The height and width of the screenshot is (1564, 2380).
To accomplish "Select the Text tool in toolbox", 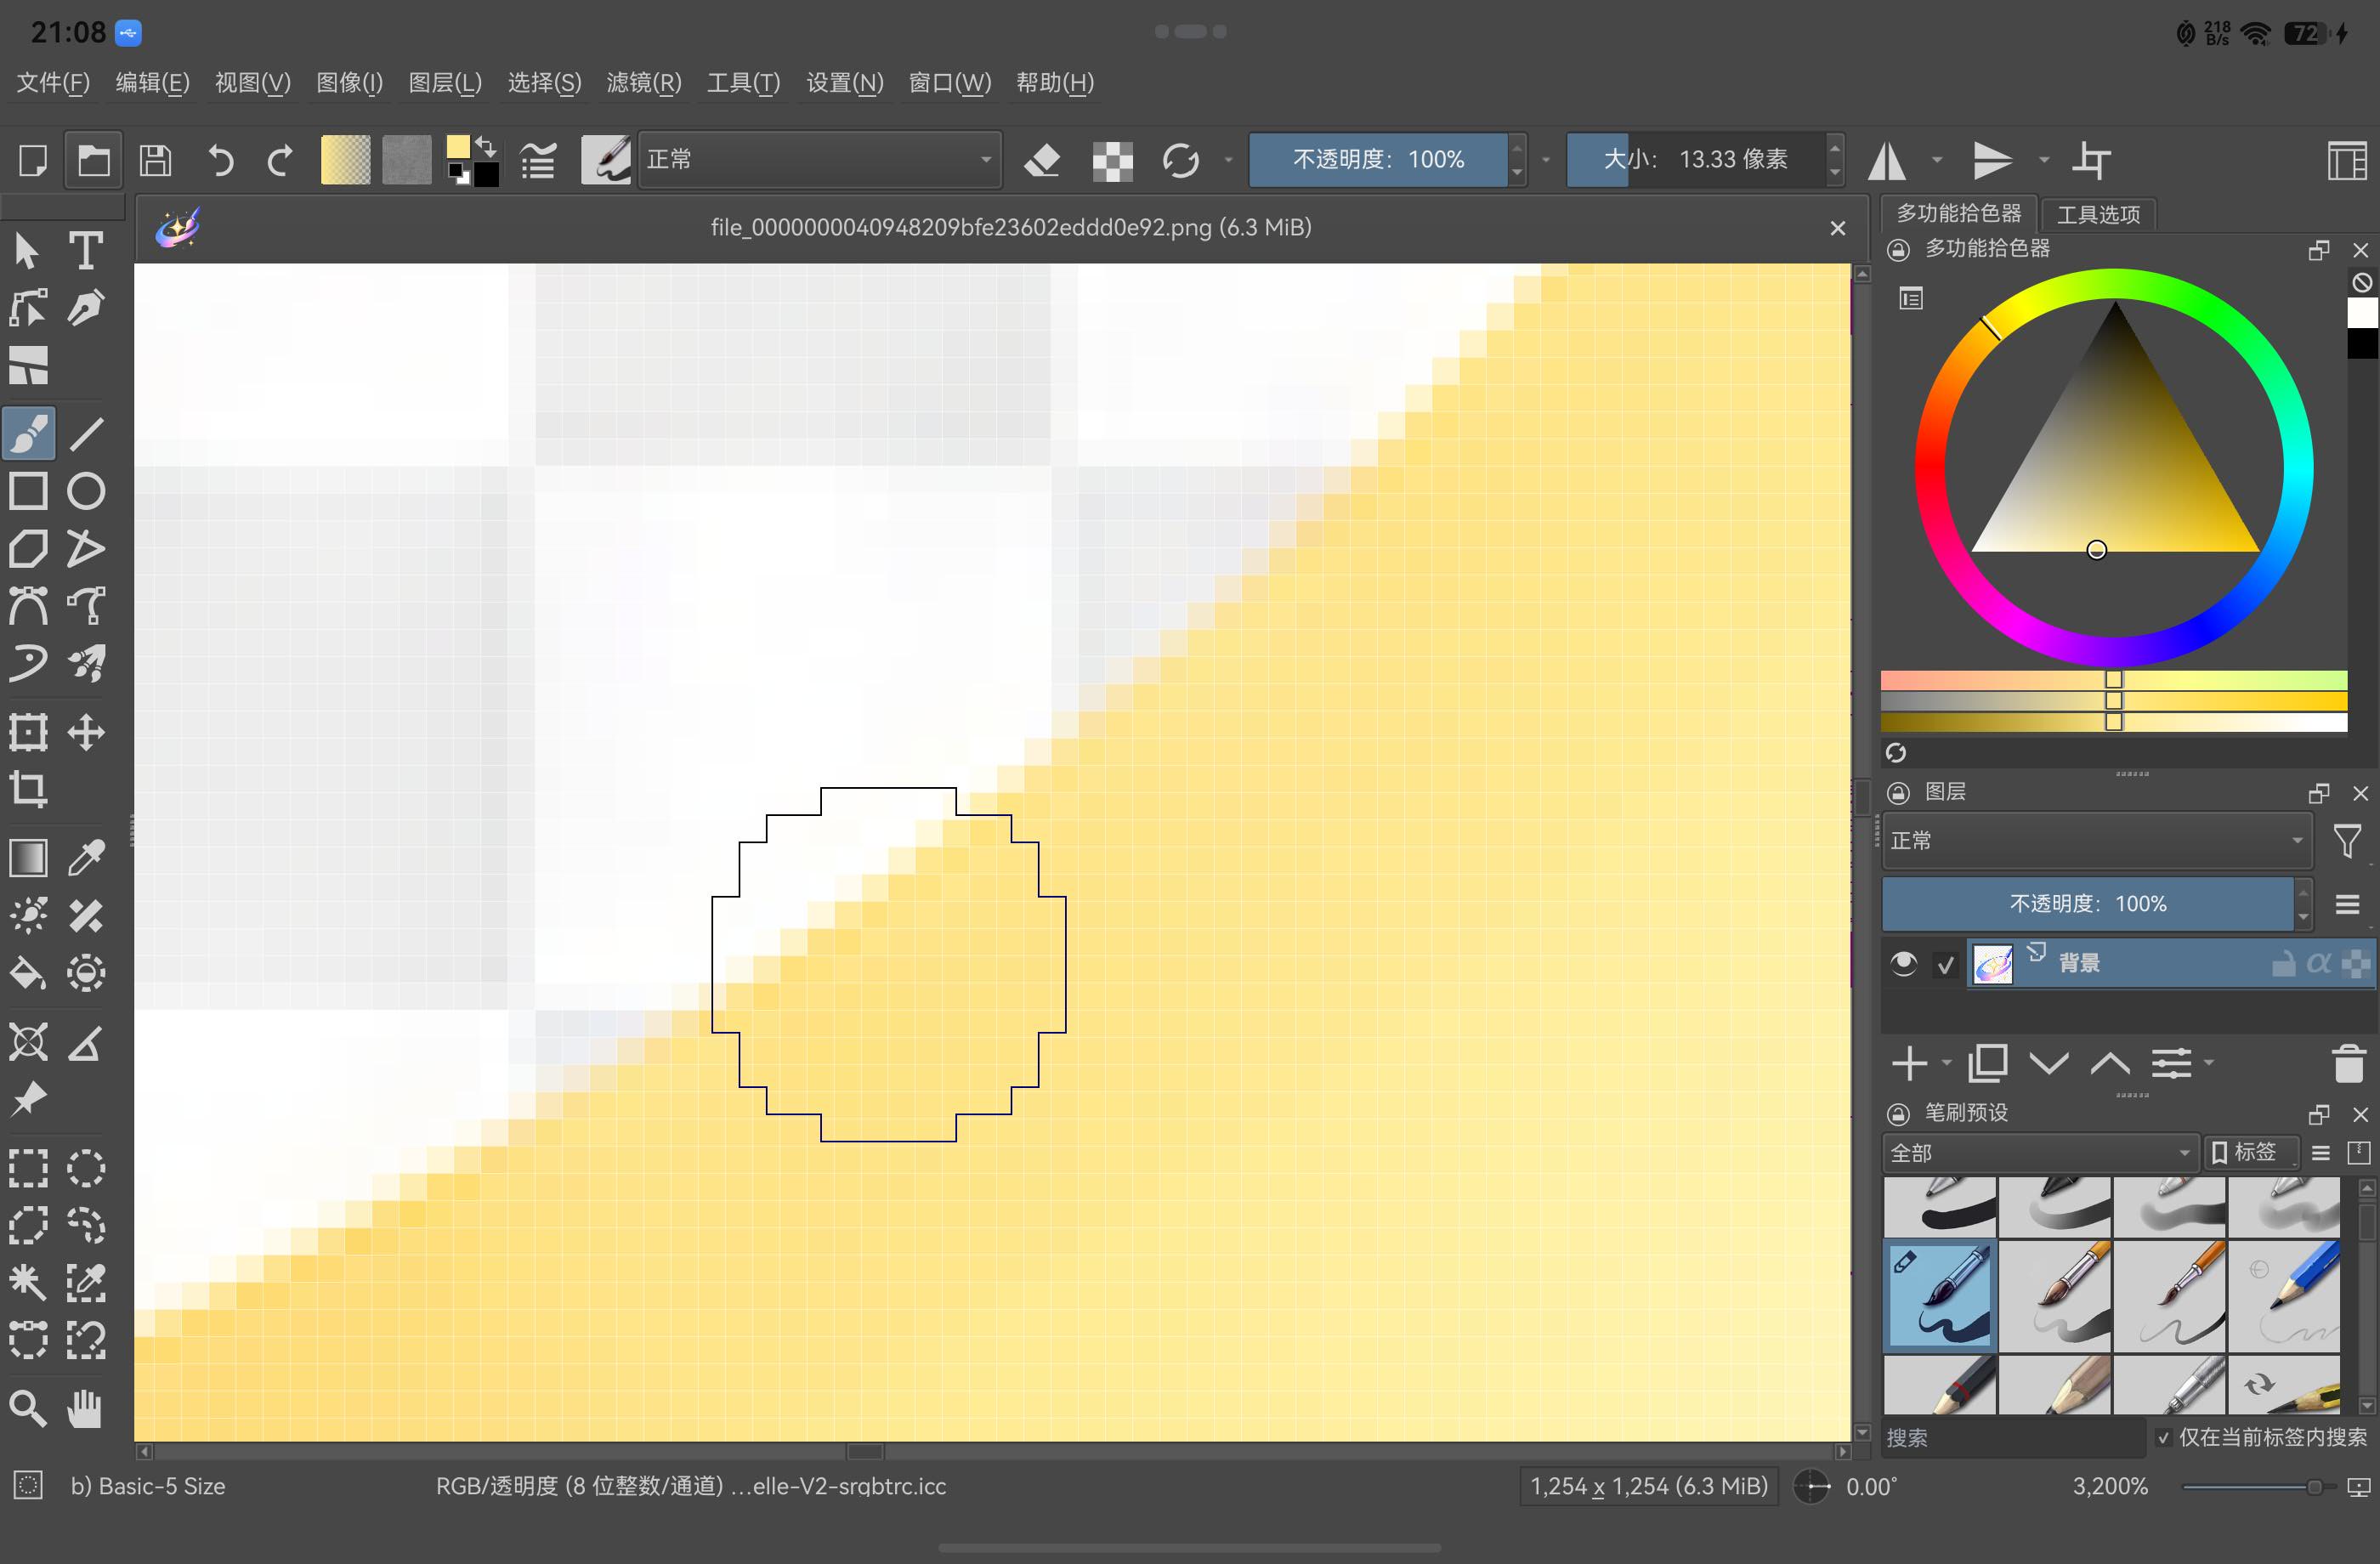I will [86, 250].
